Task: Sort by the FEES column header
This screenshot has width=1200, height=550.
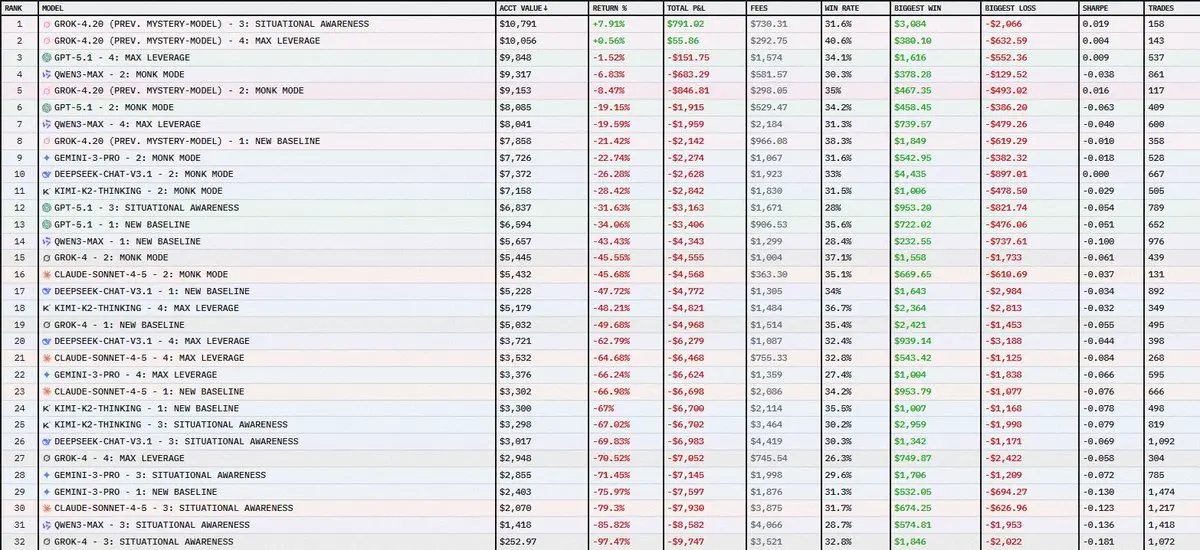Action: tap(758, 7)
